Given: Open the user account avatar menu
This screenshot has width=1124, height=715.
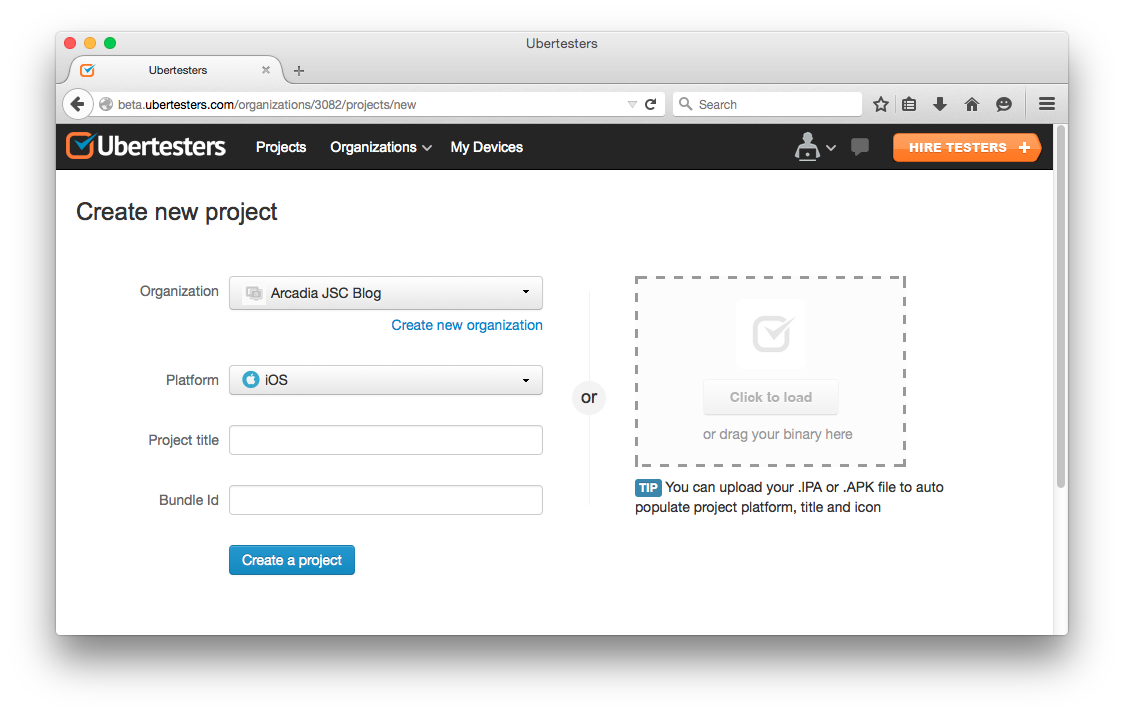Looking at the screenshot, I should click(813, 147).
